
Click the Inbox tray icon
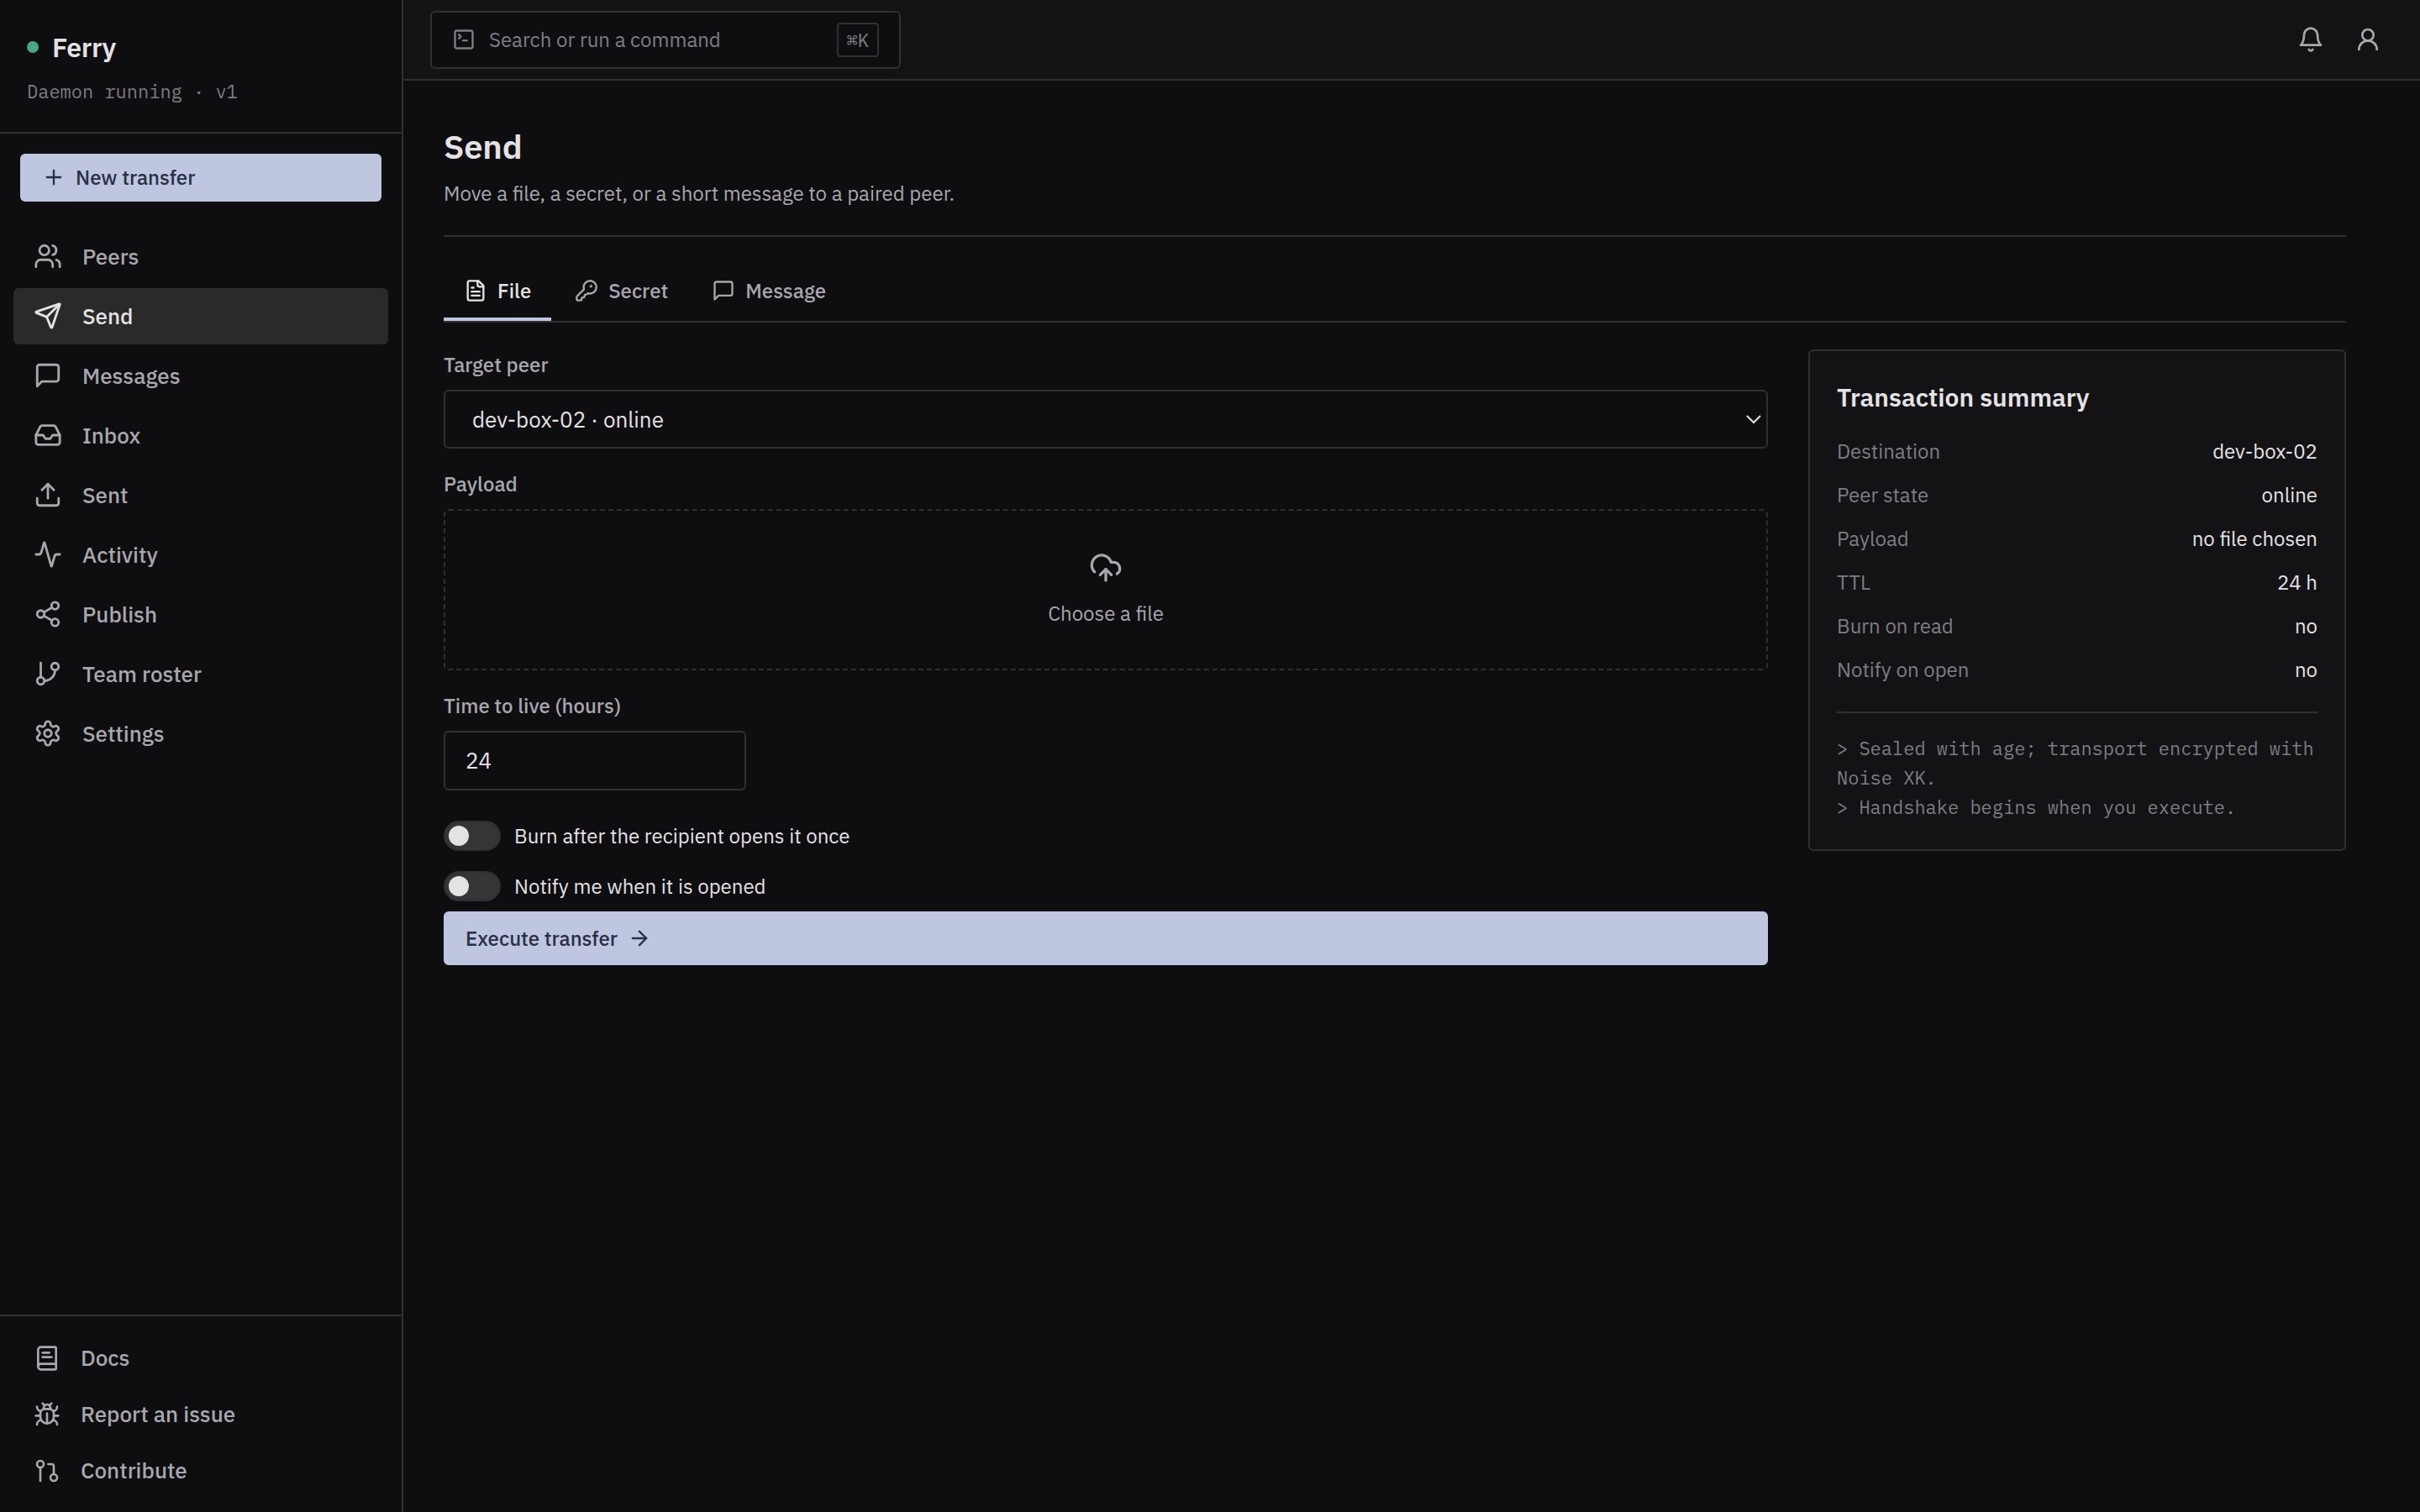pos(48,436)
